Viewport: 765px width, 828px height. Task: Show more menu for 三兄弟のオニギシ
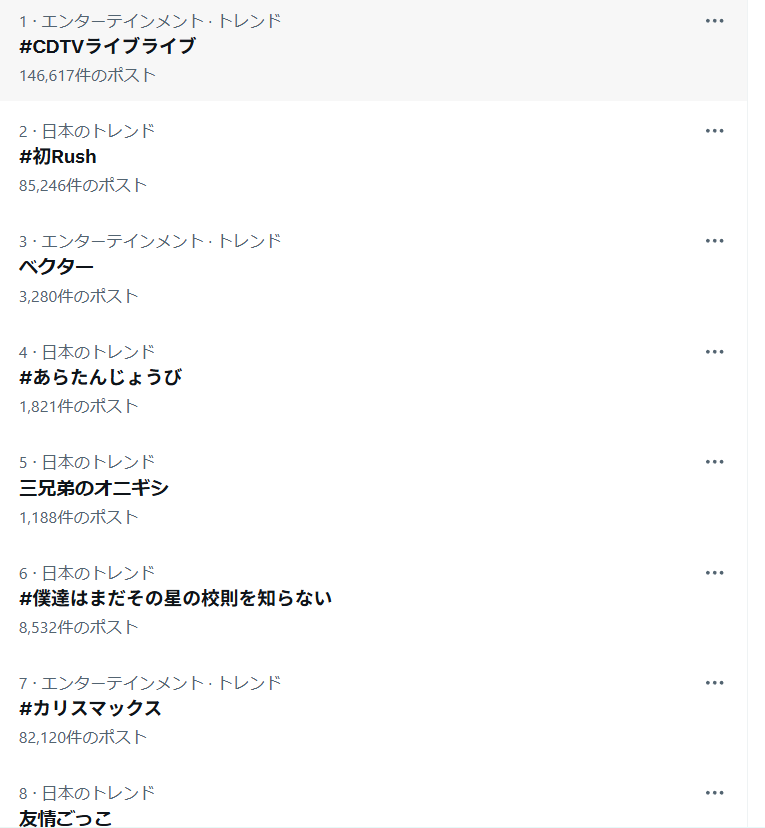[714, 462]
